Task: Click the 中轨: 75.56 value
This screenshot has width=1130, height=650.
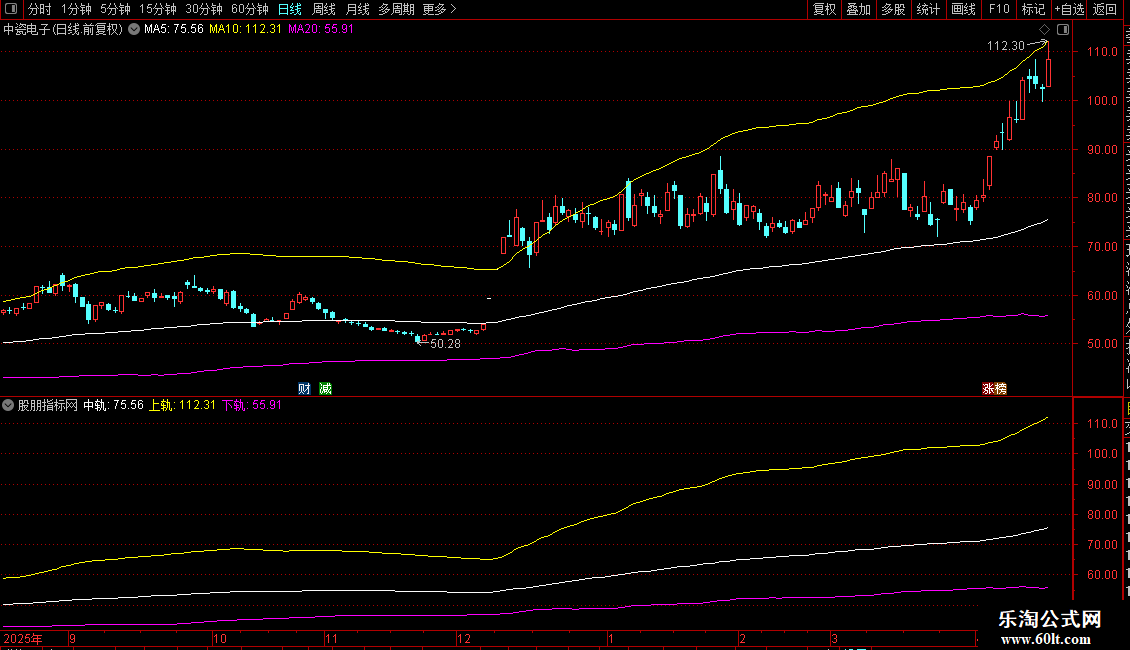Action: pyautogui.click(x=113, y=405)
